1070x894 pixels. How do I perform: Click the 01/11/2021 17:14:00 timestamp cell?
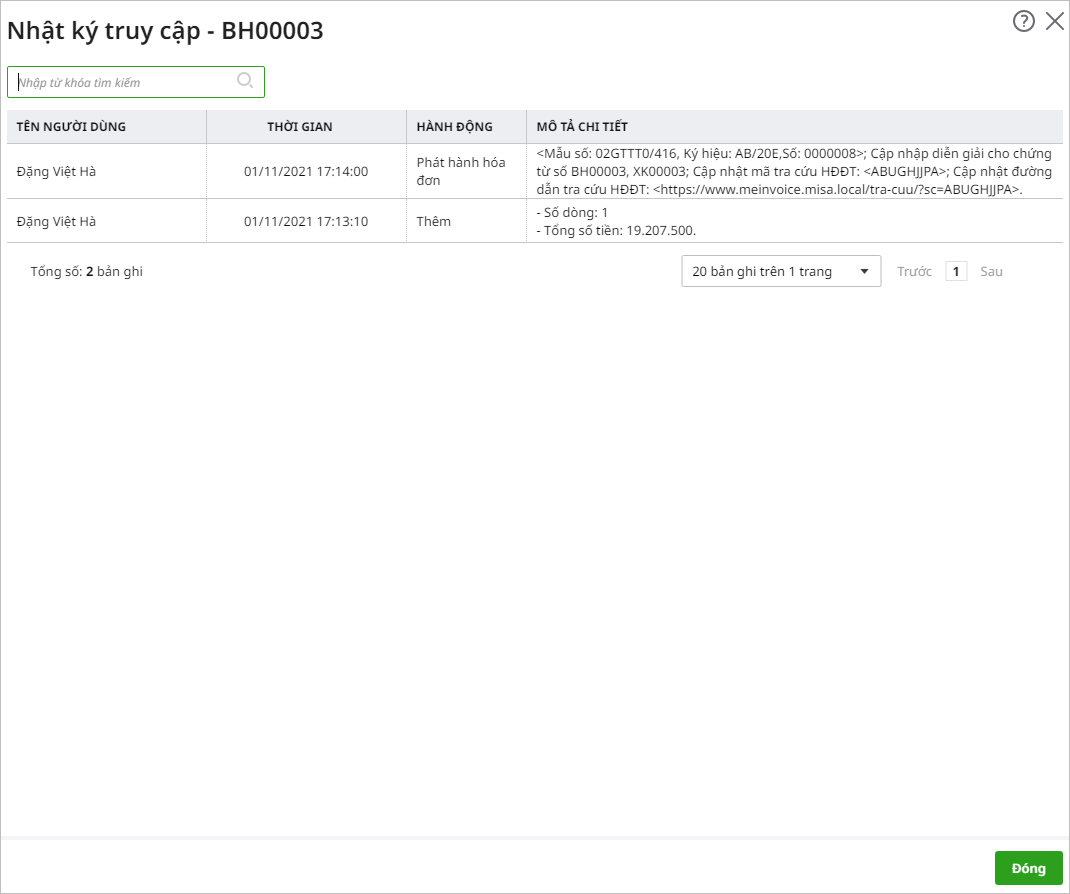(x=306, y=171)
